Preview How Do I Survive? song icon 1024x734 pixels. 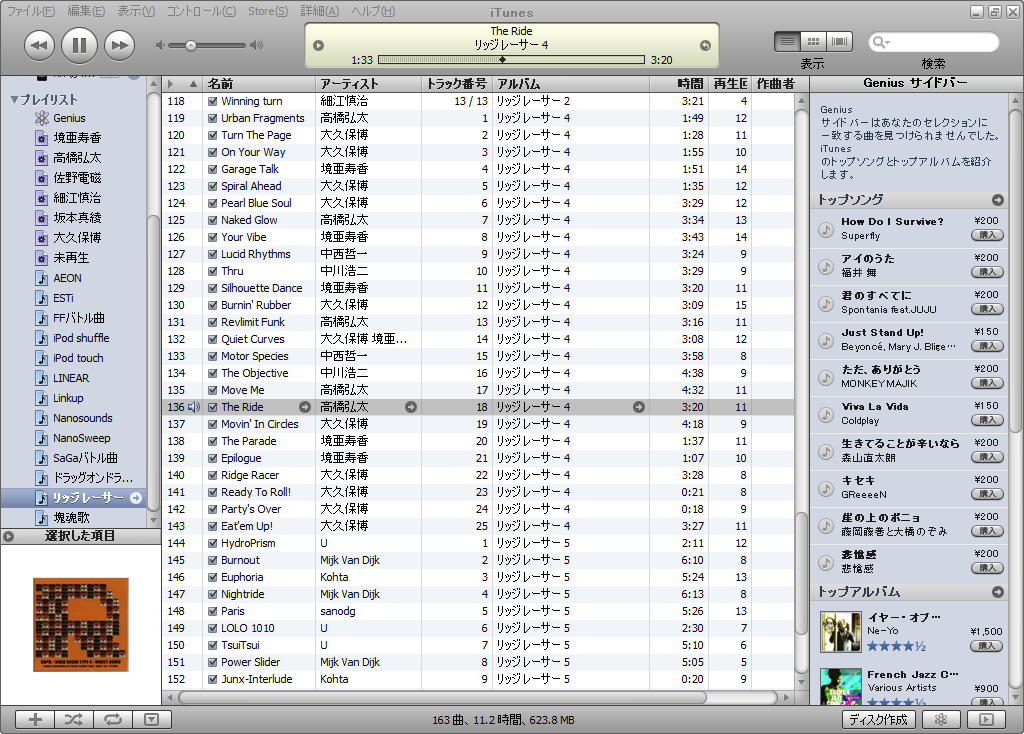[x=826, y=229]
